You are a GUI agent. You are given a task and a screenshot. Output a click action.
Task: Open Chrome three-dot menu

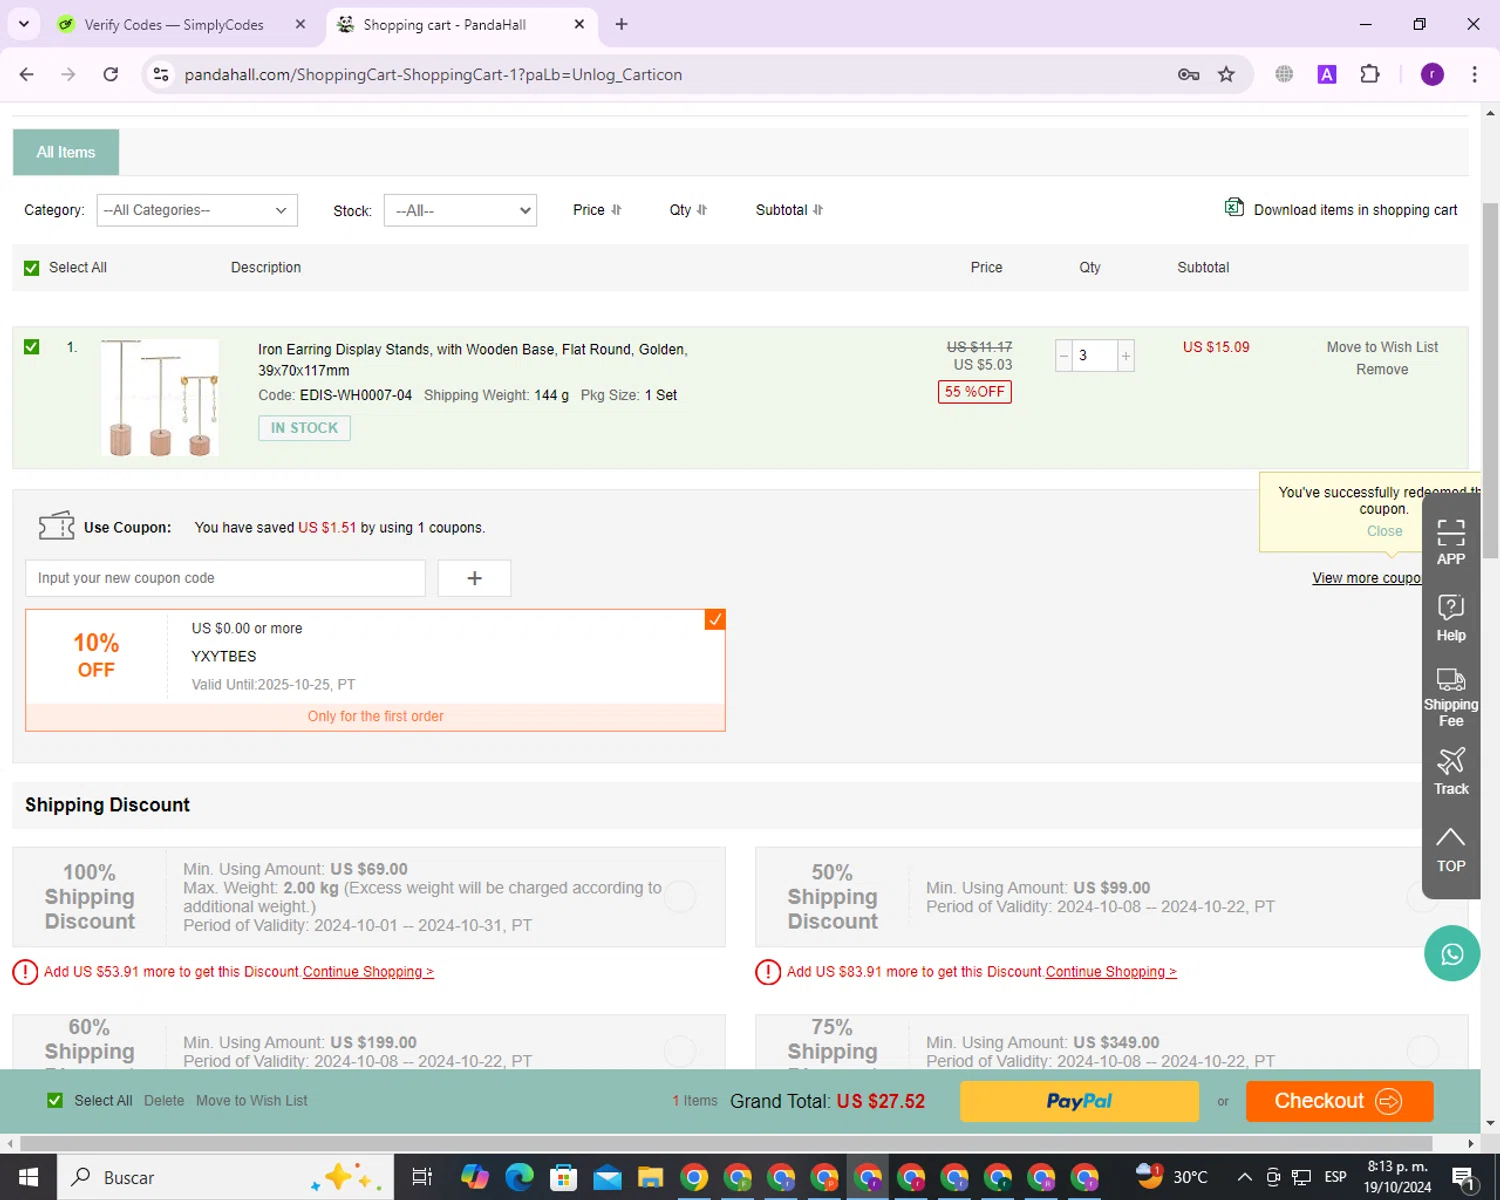pyautogui.click(x=1474, y=74)
